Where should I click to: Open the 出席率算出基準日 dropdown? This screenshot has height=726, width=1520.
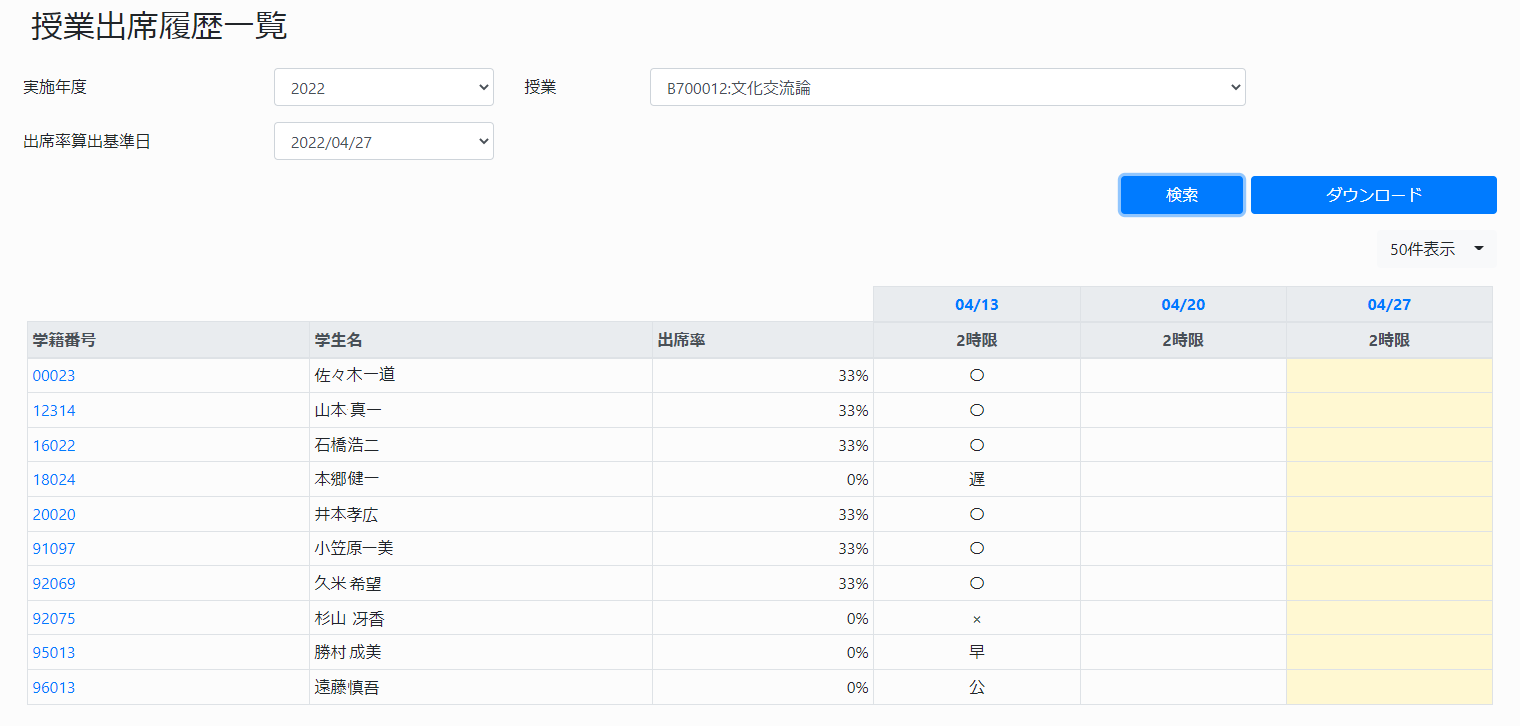(383, 141)
